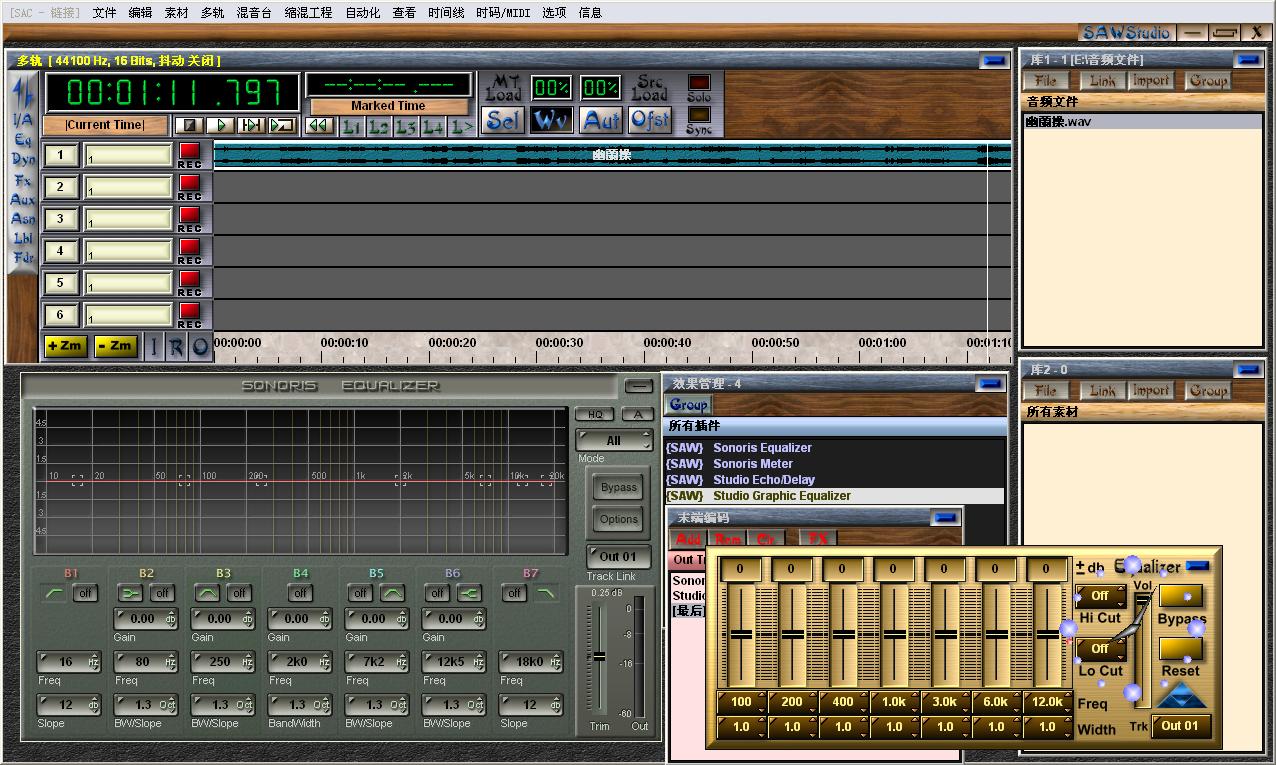The height and width of the screenshot is (765, 1276).
Task: Zoom in with the +Zm button
Action: [x=65, y=346]
